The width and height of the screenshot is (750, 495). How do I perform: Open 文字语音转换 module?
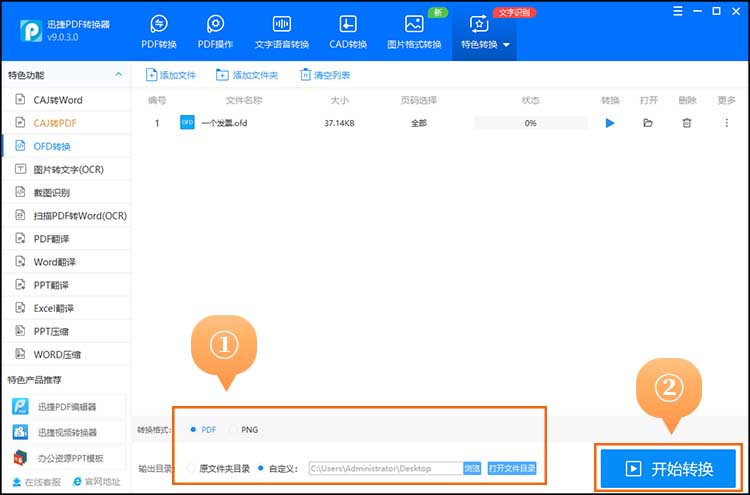pyautogui.click(x=282, y=32)
